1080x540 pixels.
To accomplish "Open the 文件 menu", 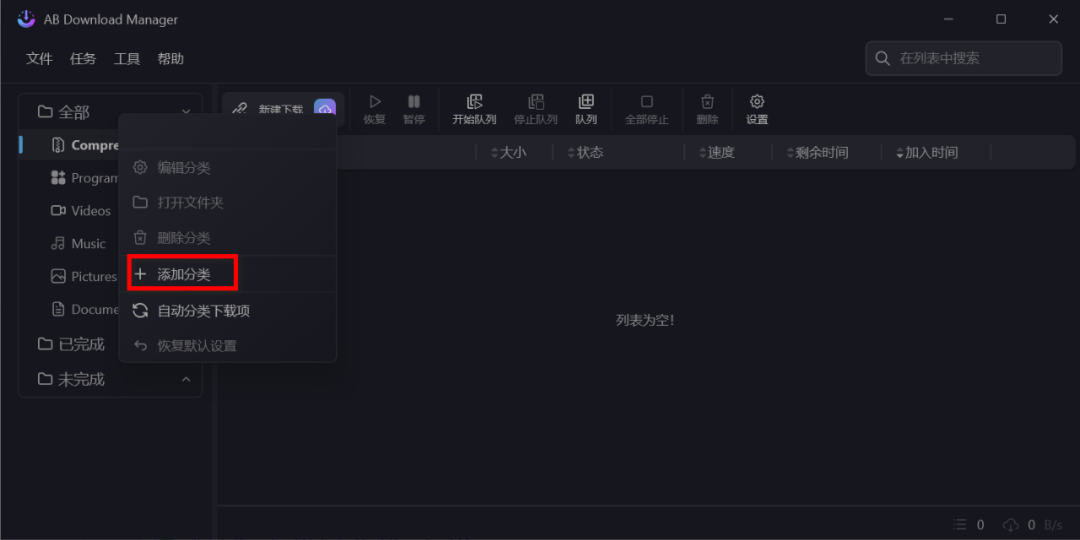I will [x=39, y=59].
